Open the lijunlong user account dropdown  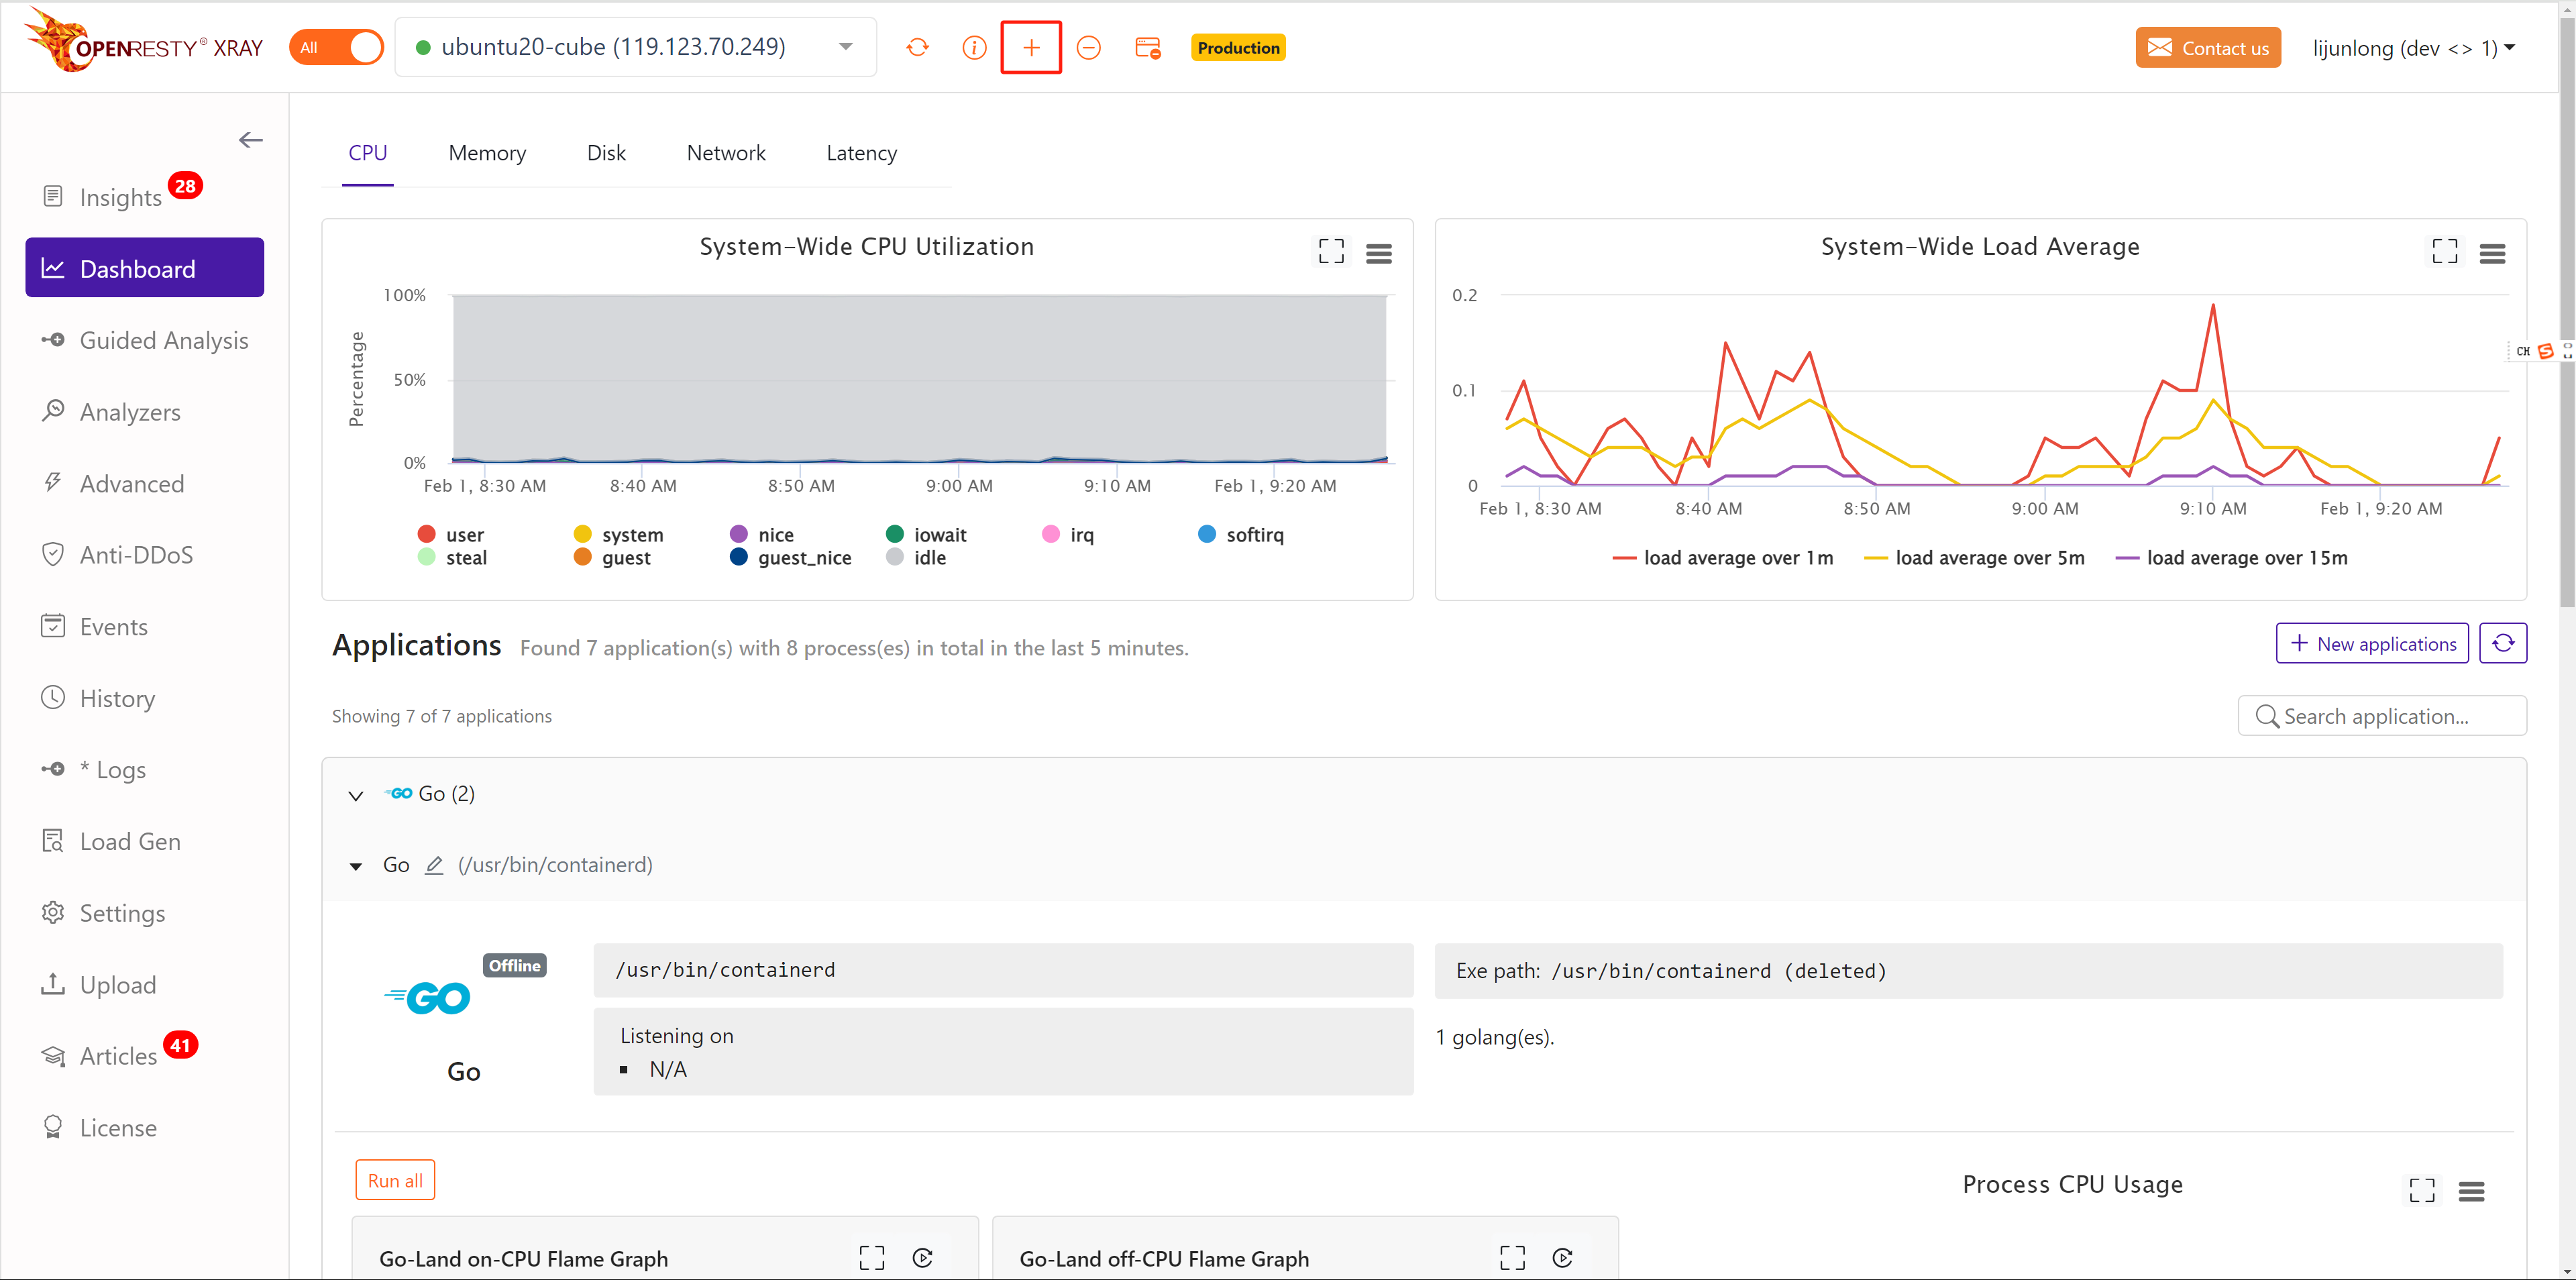click(2413, 48)
